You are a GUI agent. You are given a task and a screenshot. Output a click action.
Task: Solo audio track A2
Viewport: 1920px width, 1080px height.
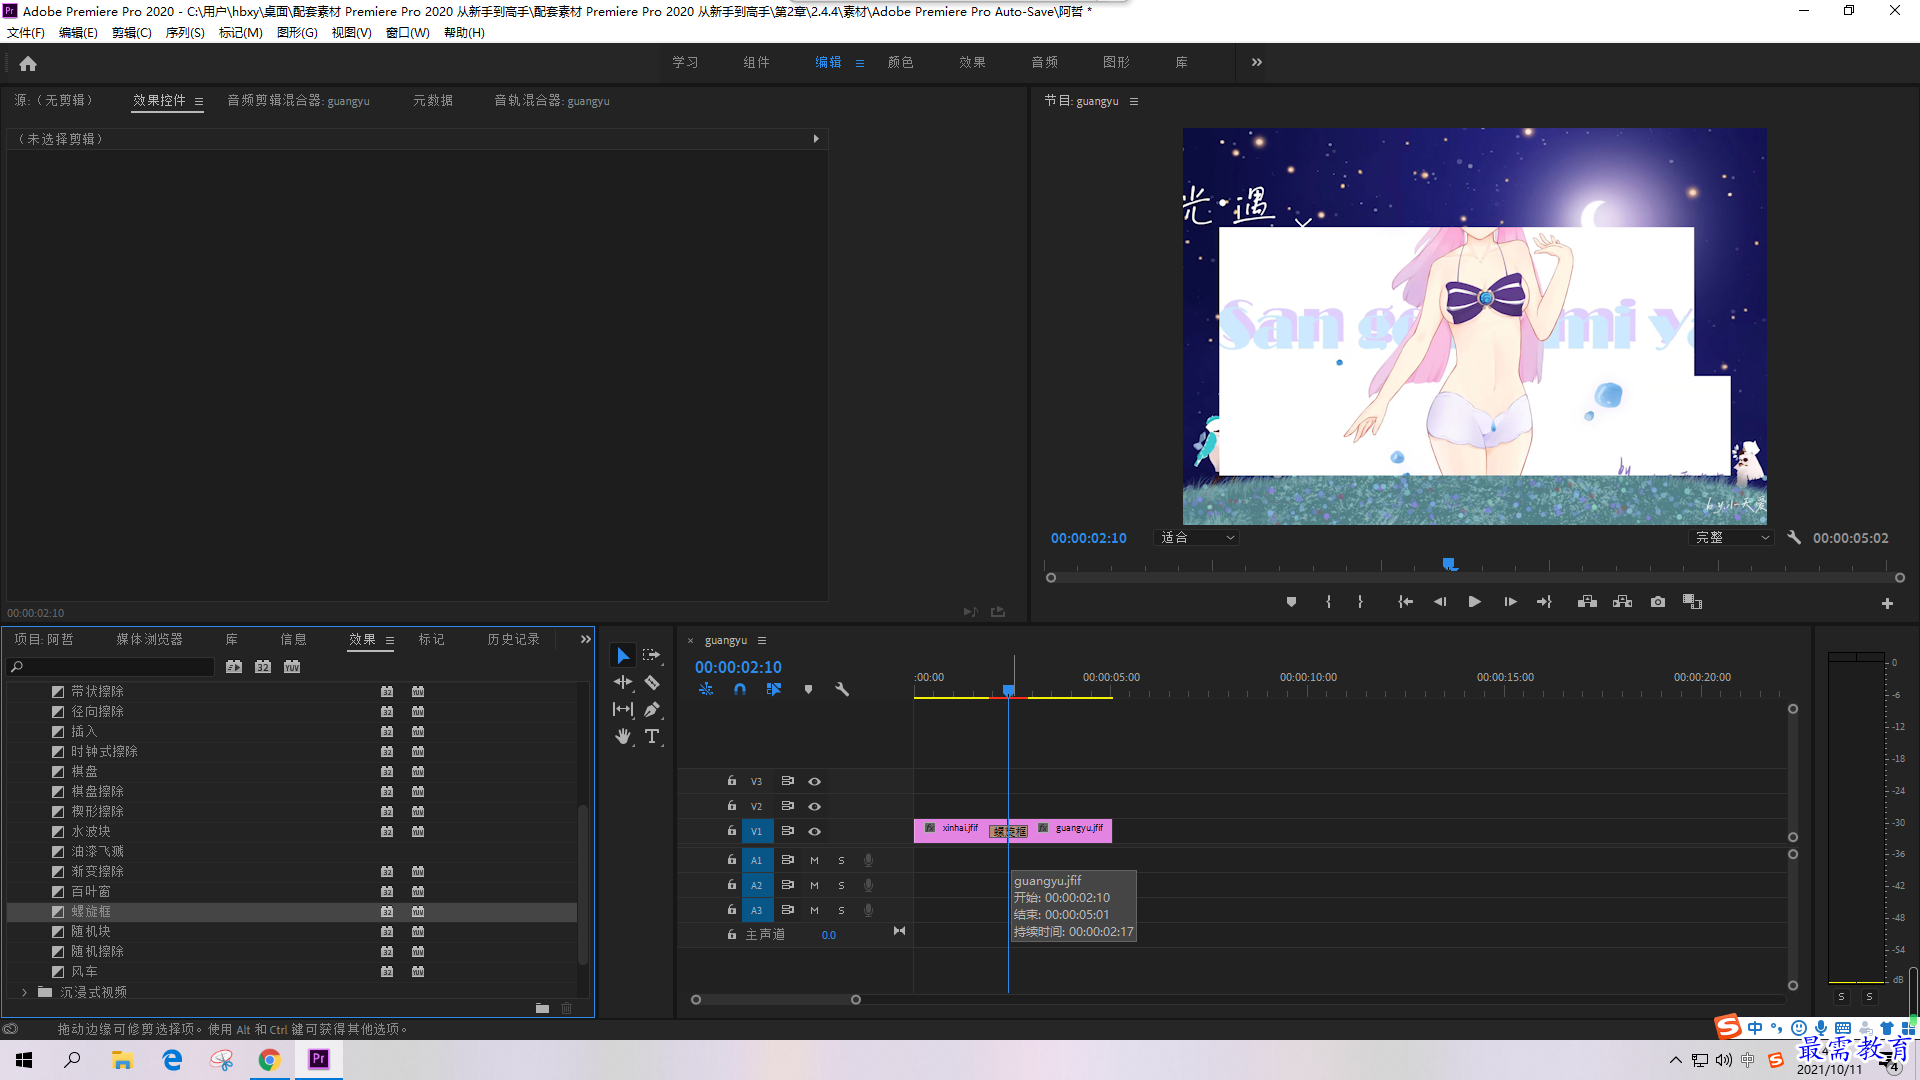pos(841,885)
